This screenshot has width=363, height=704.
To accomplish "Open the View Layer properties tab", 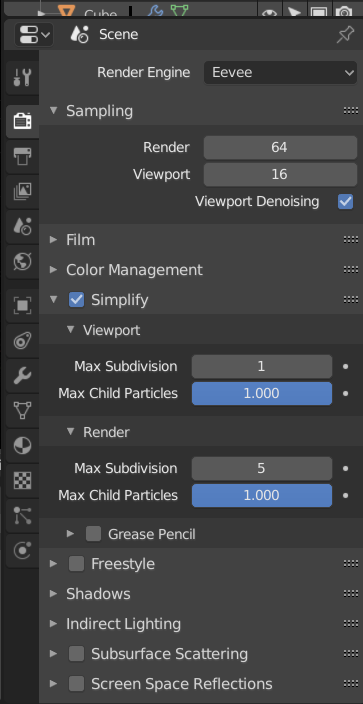I will coord(22,191).
